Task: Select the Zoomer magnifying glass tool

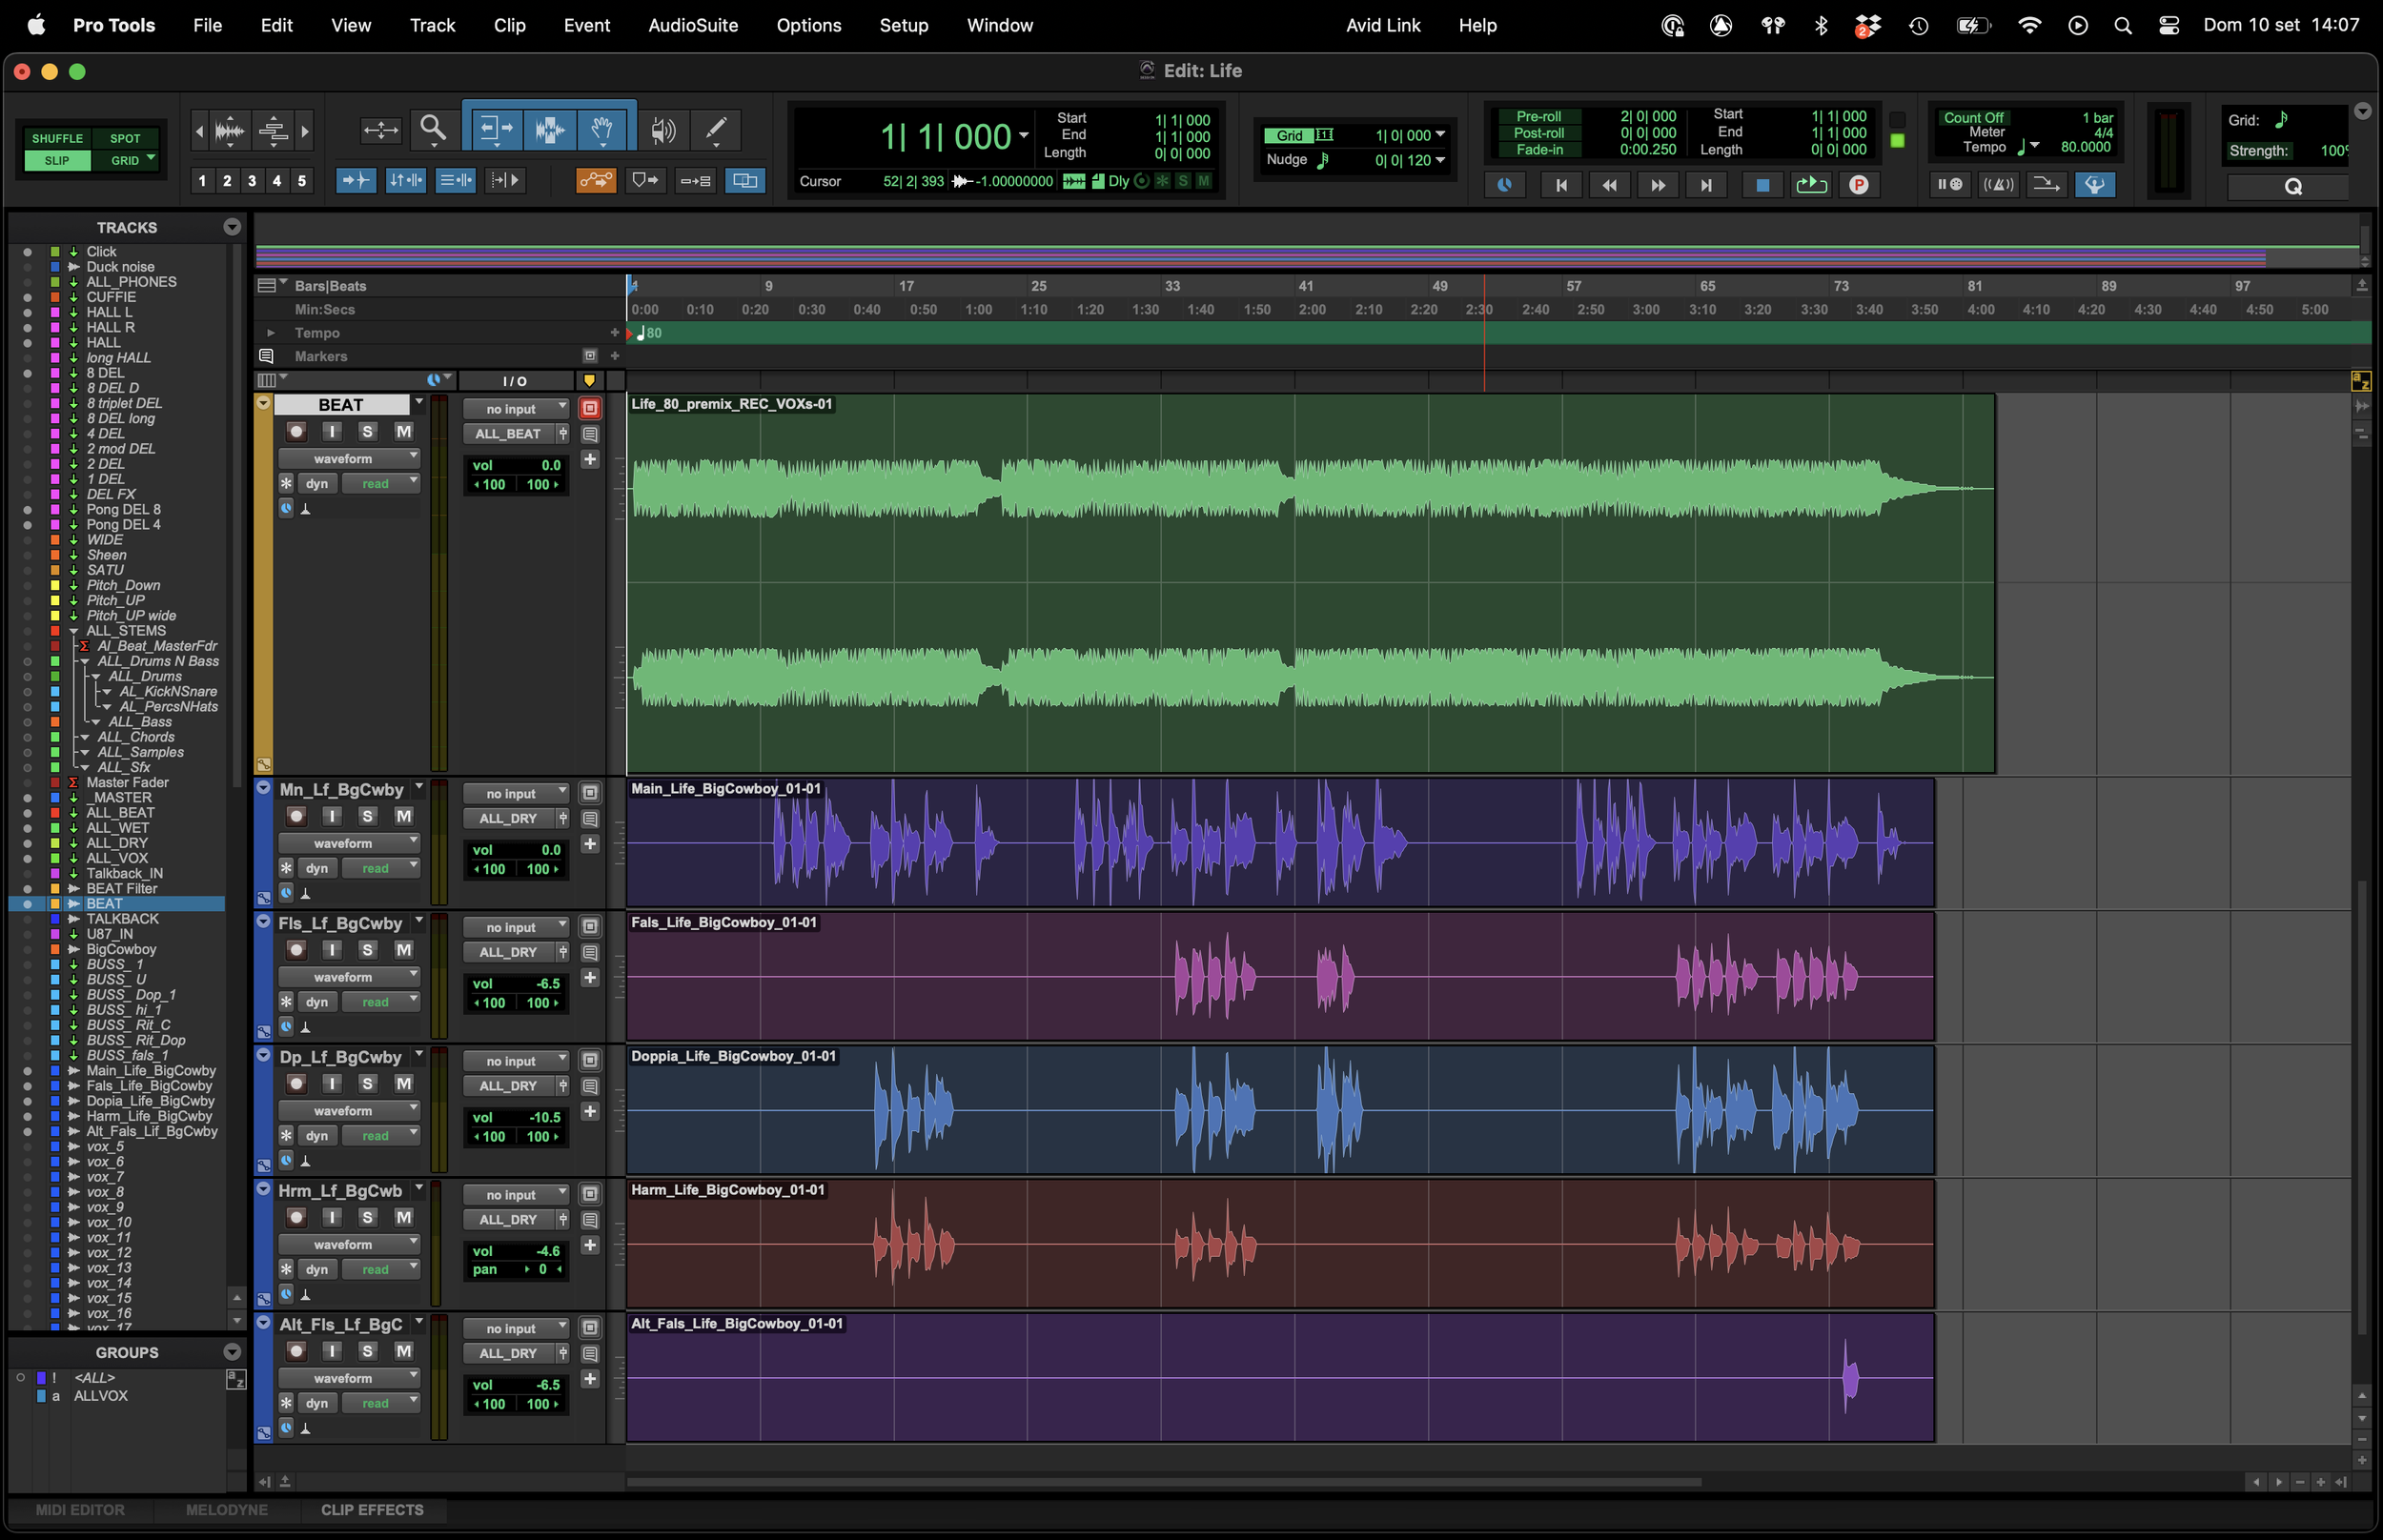Action: pyautogui.click(x=433, y=129)
